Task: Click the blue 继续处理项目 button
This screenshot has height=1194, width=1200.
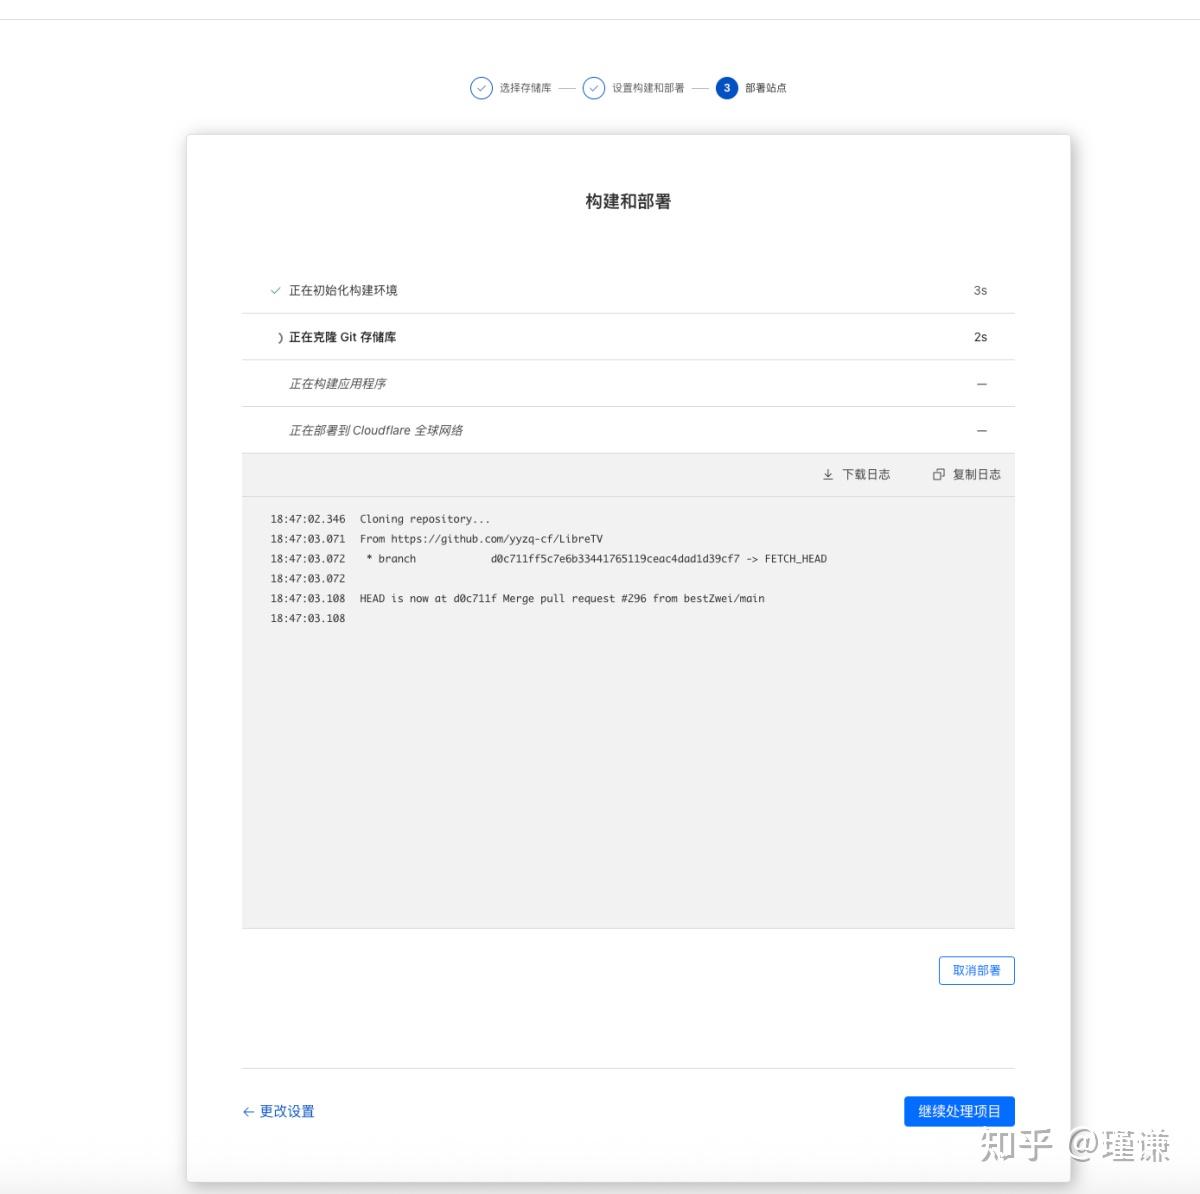Action: [x=959, y=1111]
